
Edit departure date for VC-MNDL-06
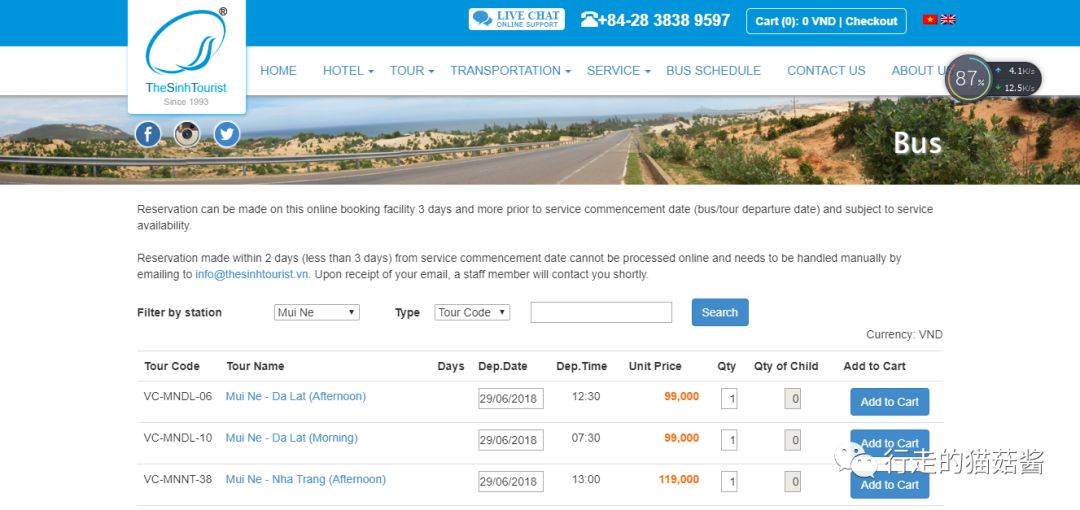(510, 398)
